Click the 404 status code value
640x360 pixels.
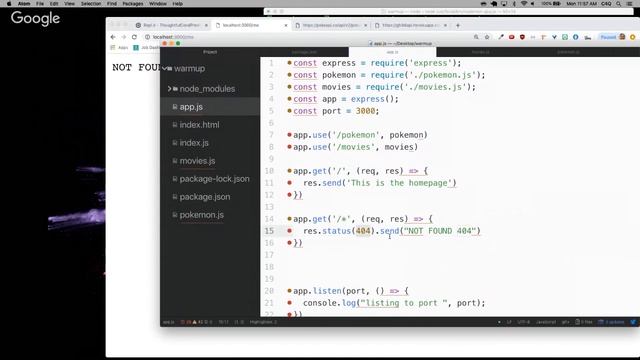tap(363, 231)
